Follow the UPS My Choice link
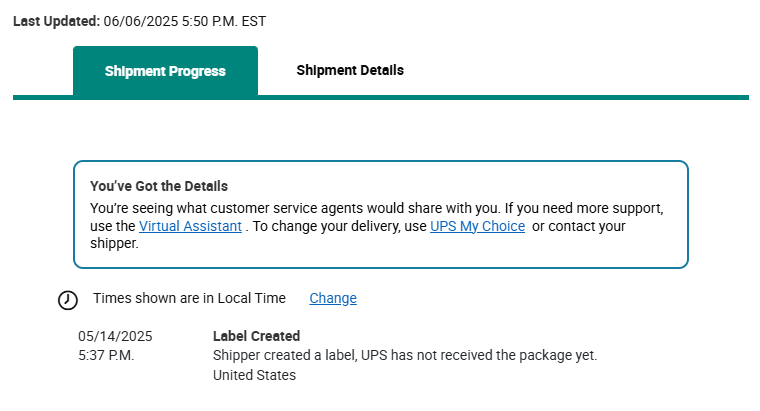The height and width of the screenshot is (411, 760). point(477,227)
